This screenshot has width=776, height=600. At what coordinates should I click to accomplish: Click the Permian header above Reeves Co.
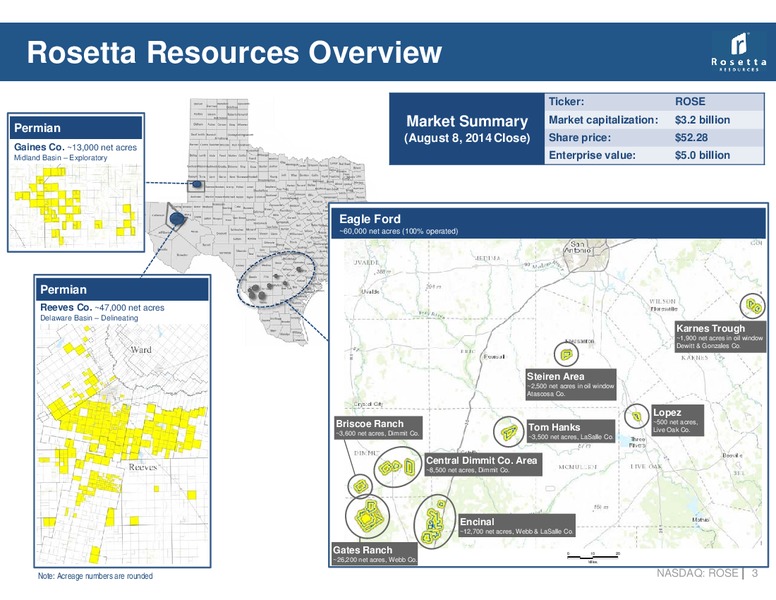[x=122, y=290]
